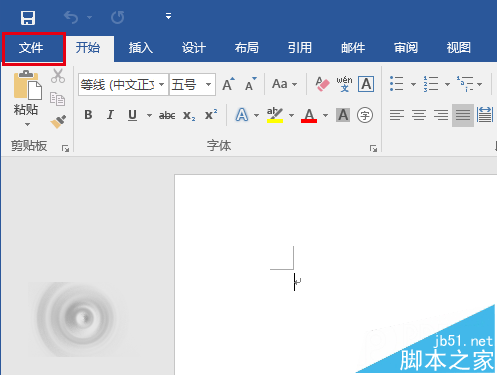The height and width of the screenshot is (375, 497).
Task: Increase font size with grow icon
Action: pos(228,84)
